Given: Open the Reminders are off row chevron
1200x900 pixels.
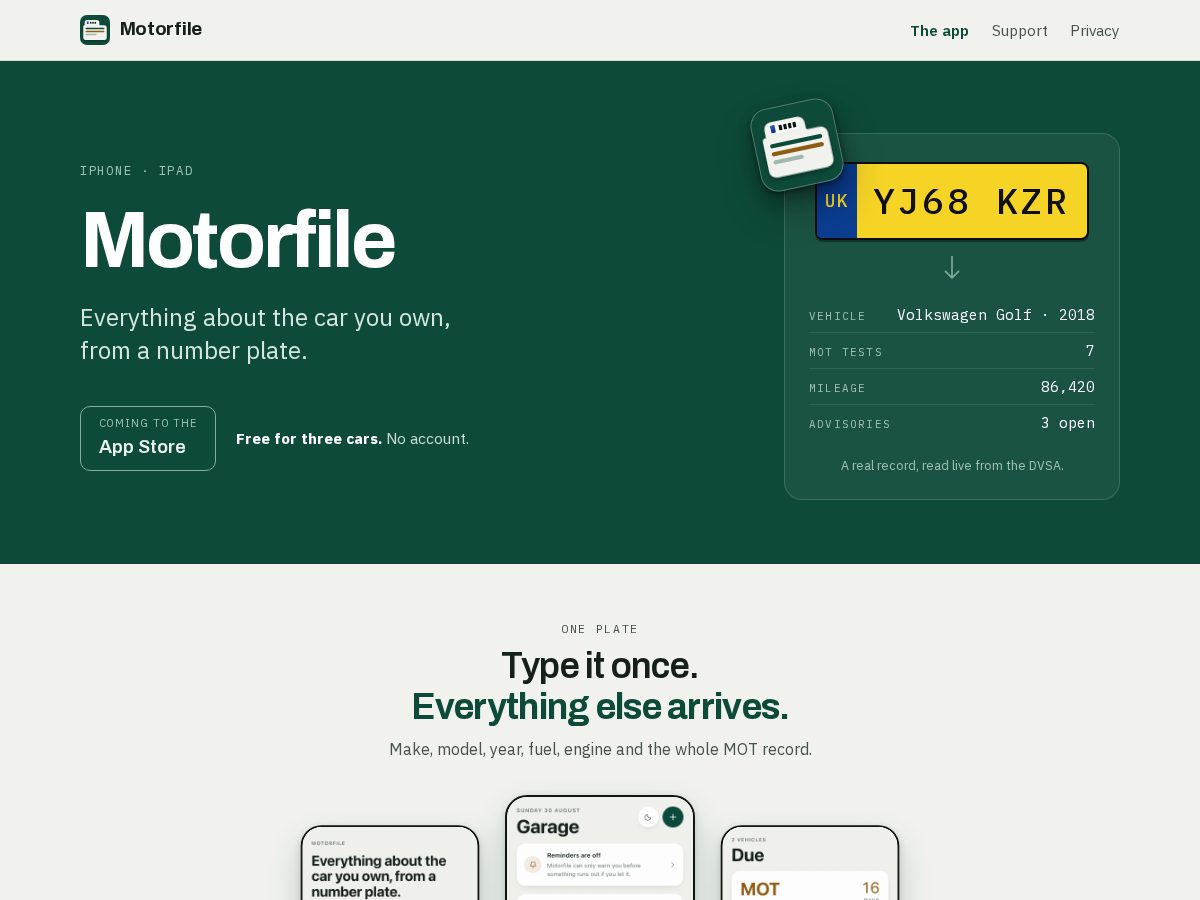Looking at the screenshot, I should [672, 864].
